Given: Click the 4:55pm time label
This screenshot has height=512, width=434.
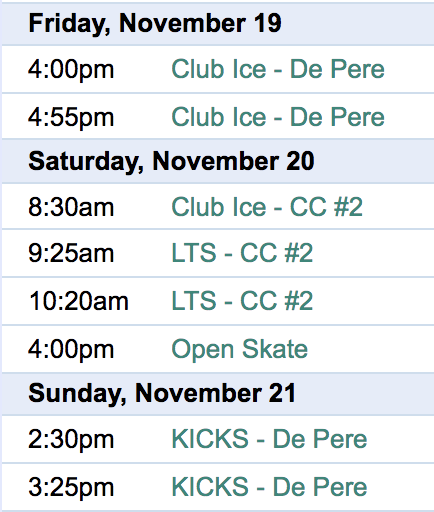Looking at the screenshot, I should pos(71,118).
